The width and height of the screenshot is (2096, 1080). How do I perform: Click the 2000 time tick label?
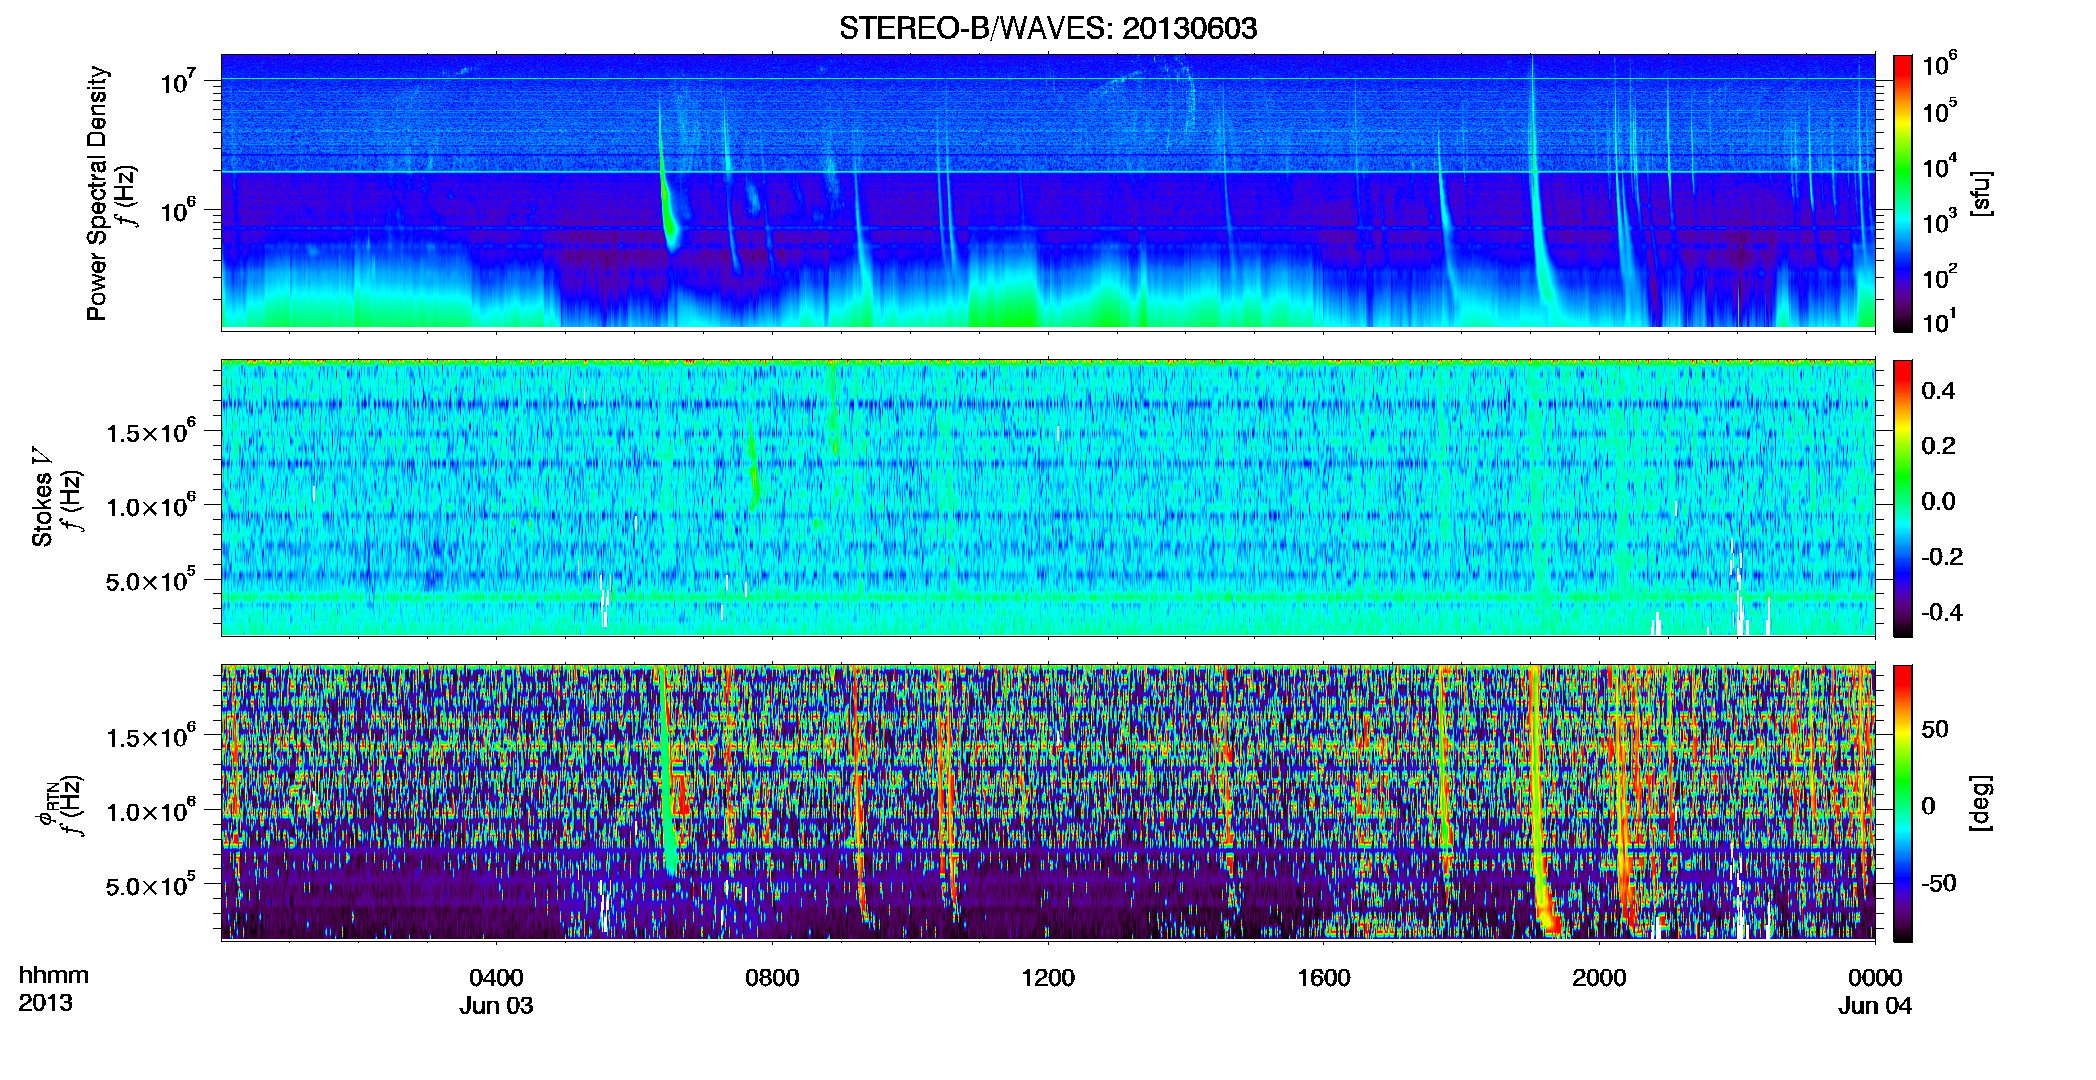1599,978
